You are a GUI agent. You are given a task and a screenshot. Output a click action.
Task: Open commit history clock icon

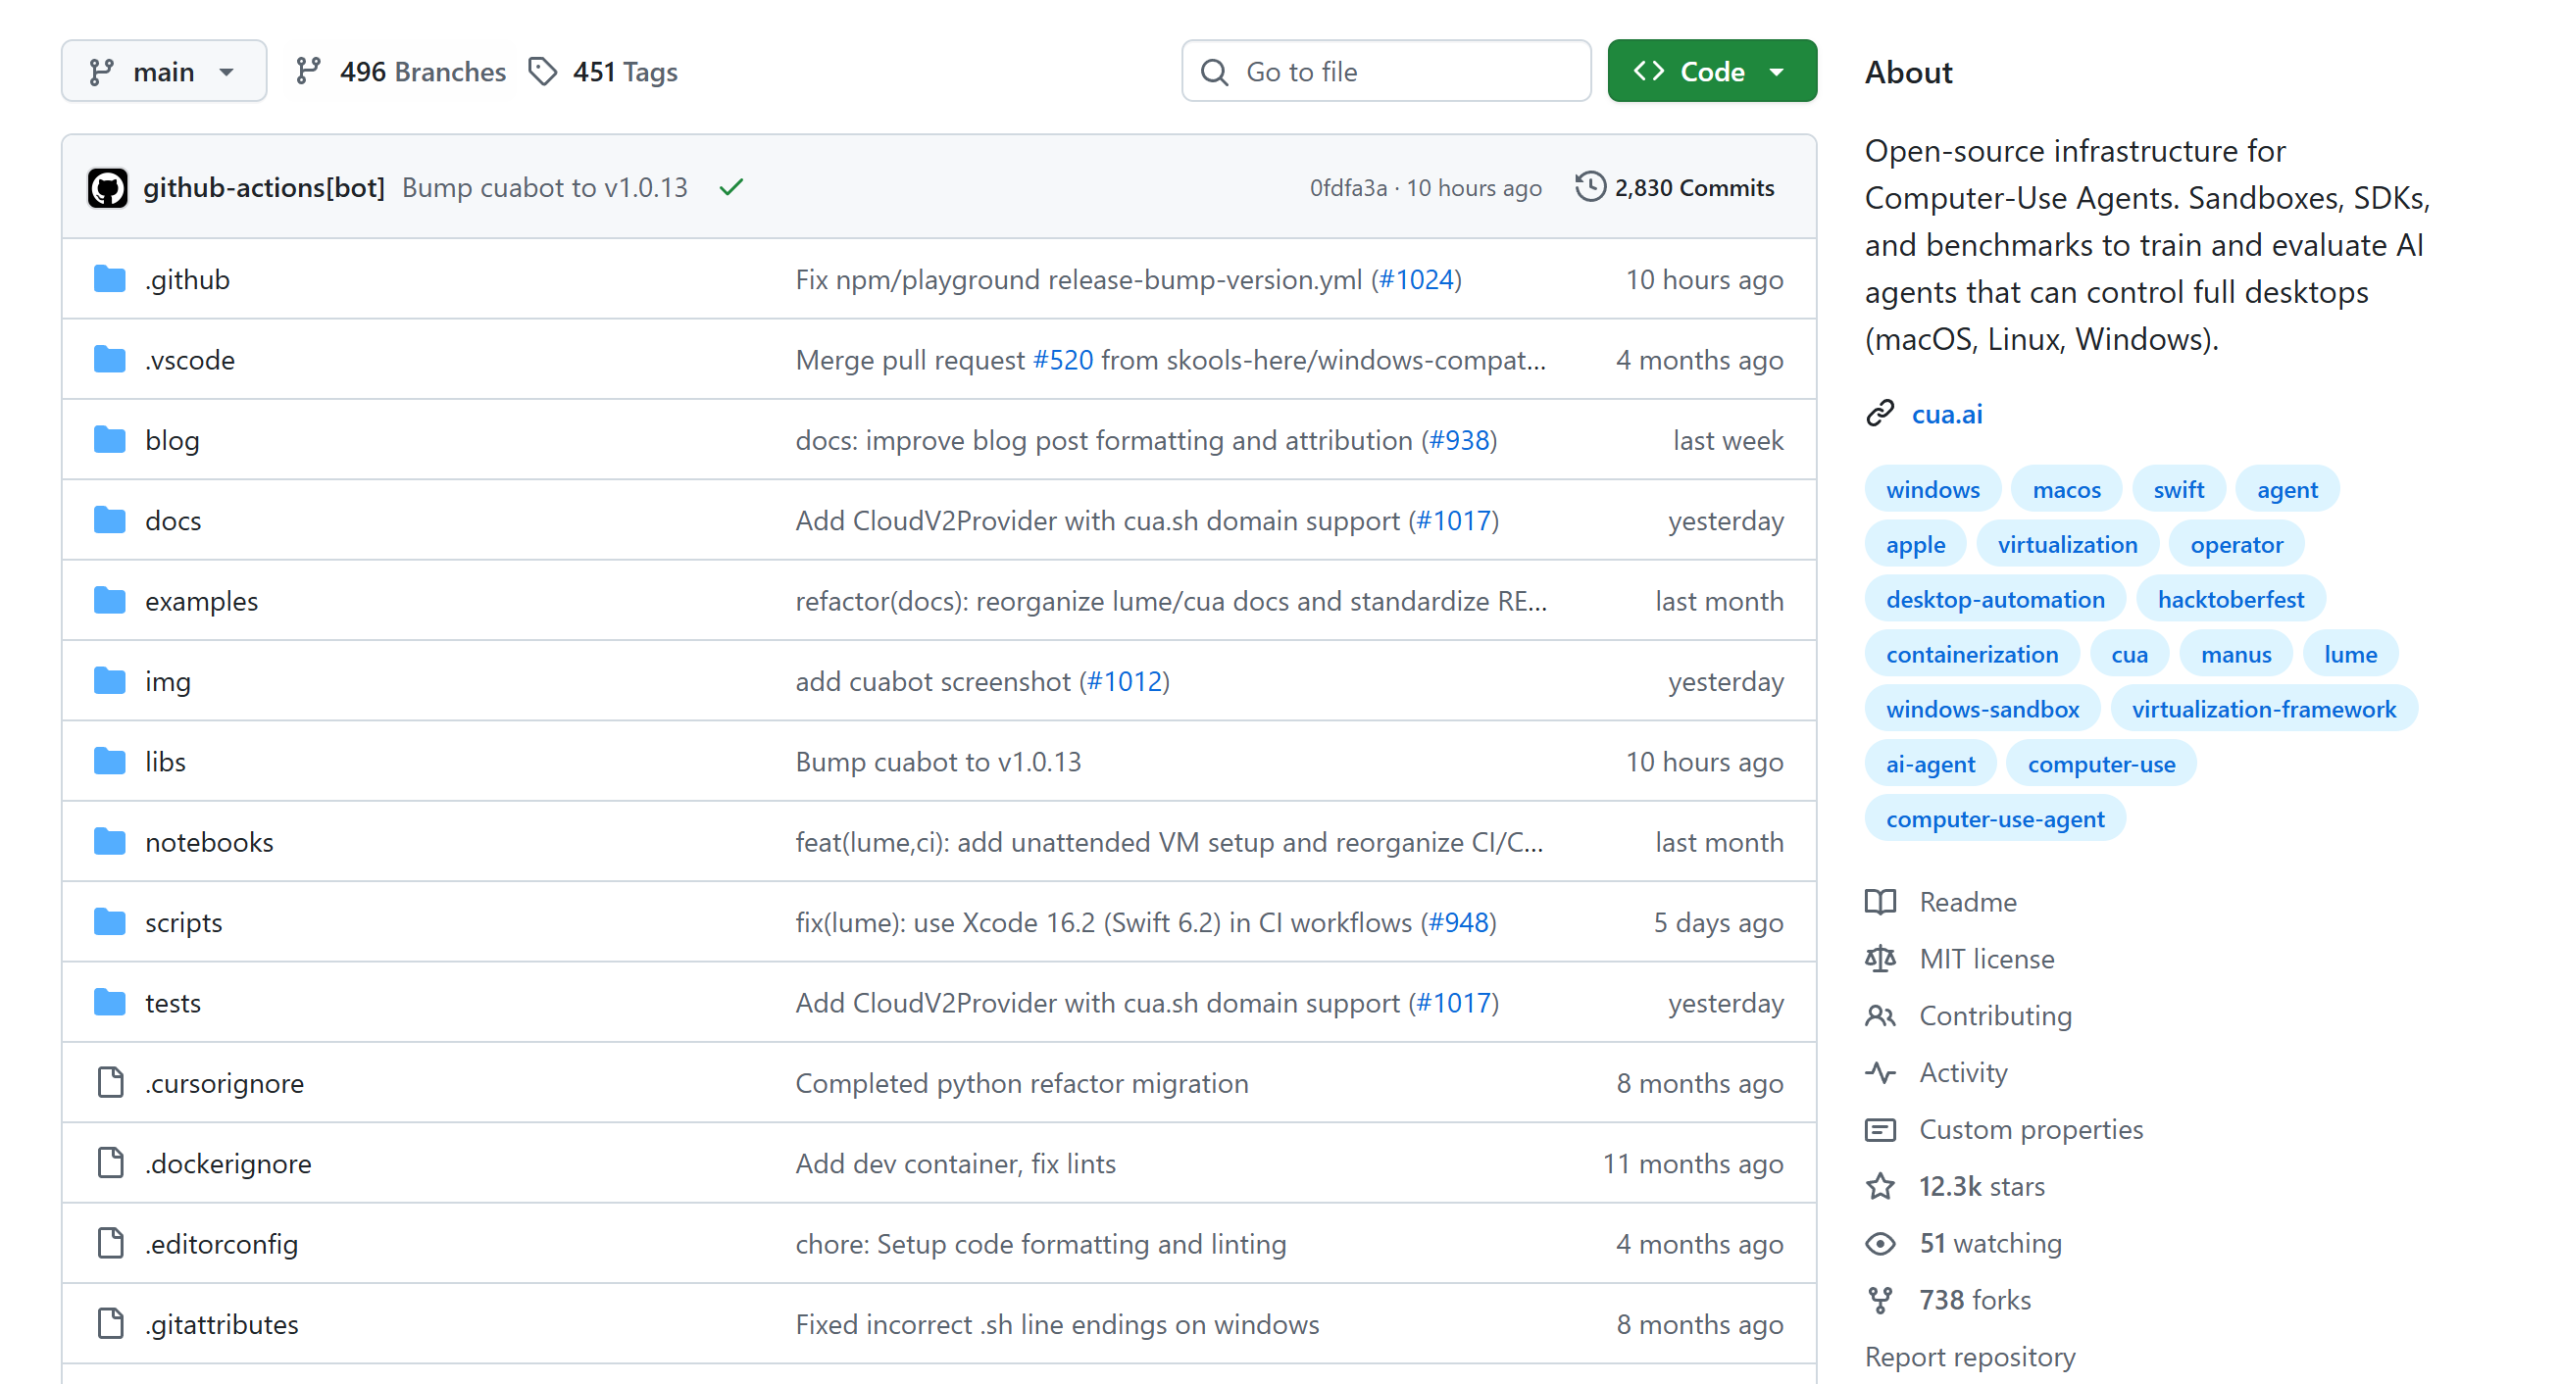coord(1589,187)
